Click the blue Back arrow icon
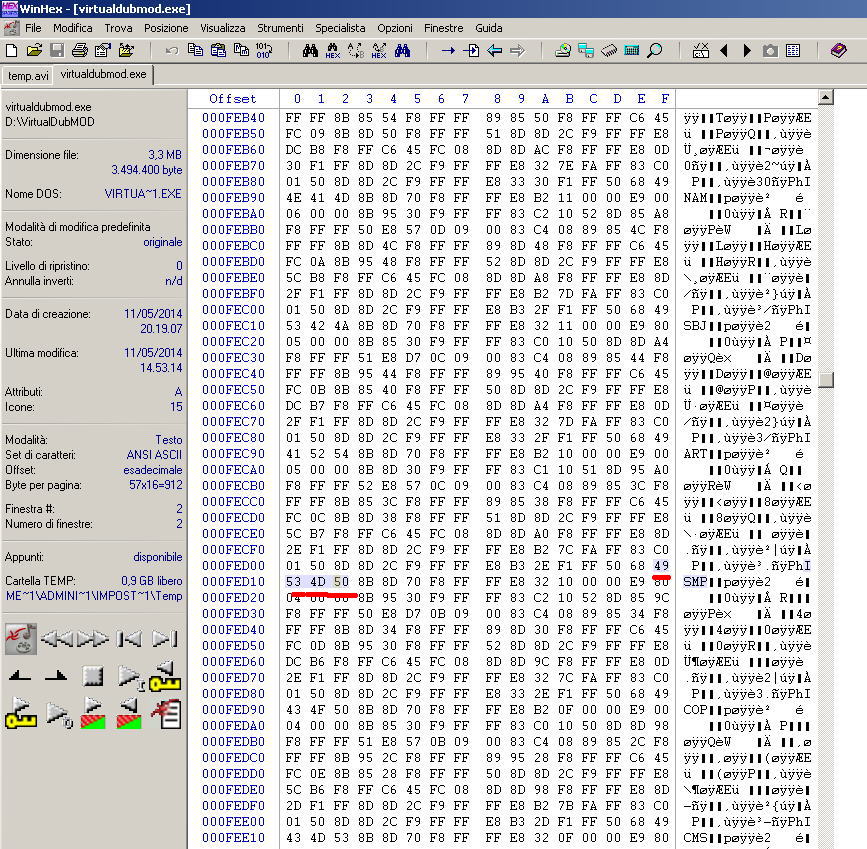This screenshot has width=867, height=849. (x=494, y=50)
